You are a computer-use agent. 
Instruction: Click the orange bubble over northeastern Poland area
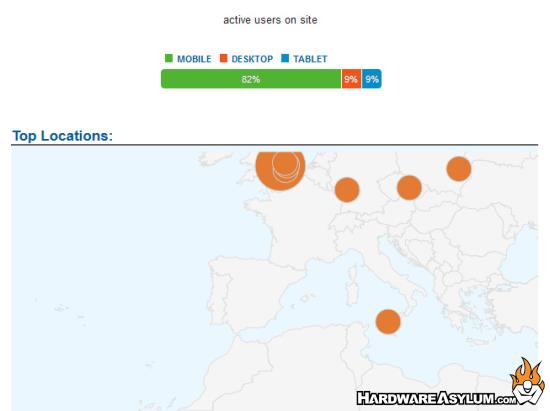point(459,169)
